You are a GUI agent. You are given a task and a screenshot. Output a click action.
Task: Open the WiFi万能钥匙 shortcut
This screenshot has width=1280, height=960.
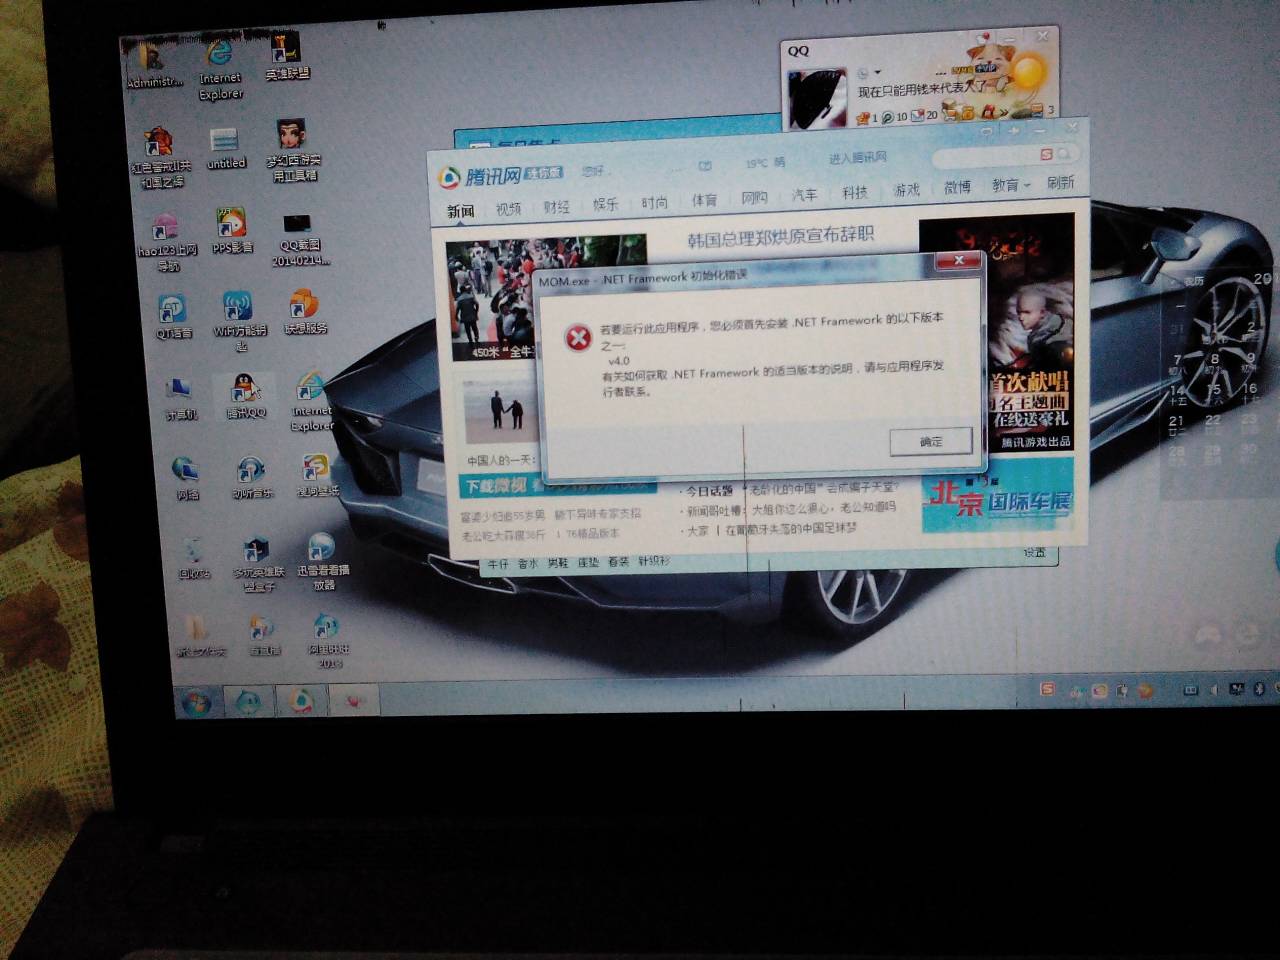[239, 322]
